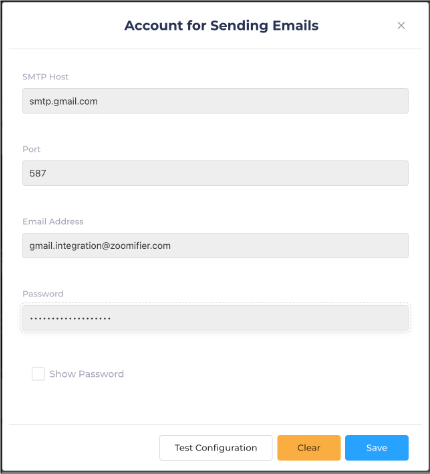The image size is (430, 474).
Task: Place cursor in the smtp.gmail.com text
Action: point(63,101)
